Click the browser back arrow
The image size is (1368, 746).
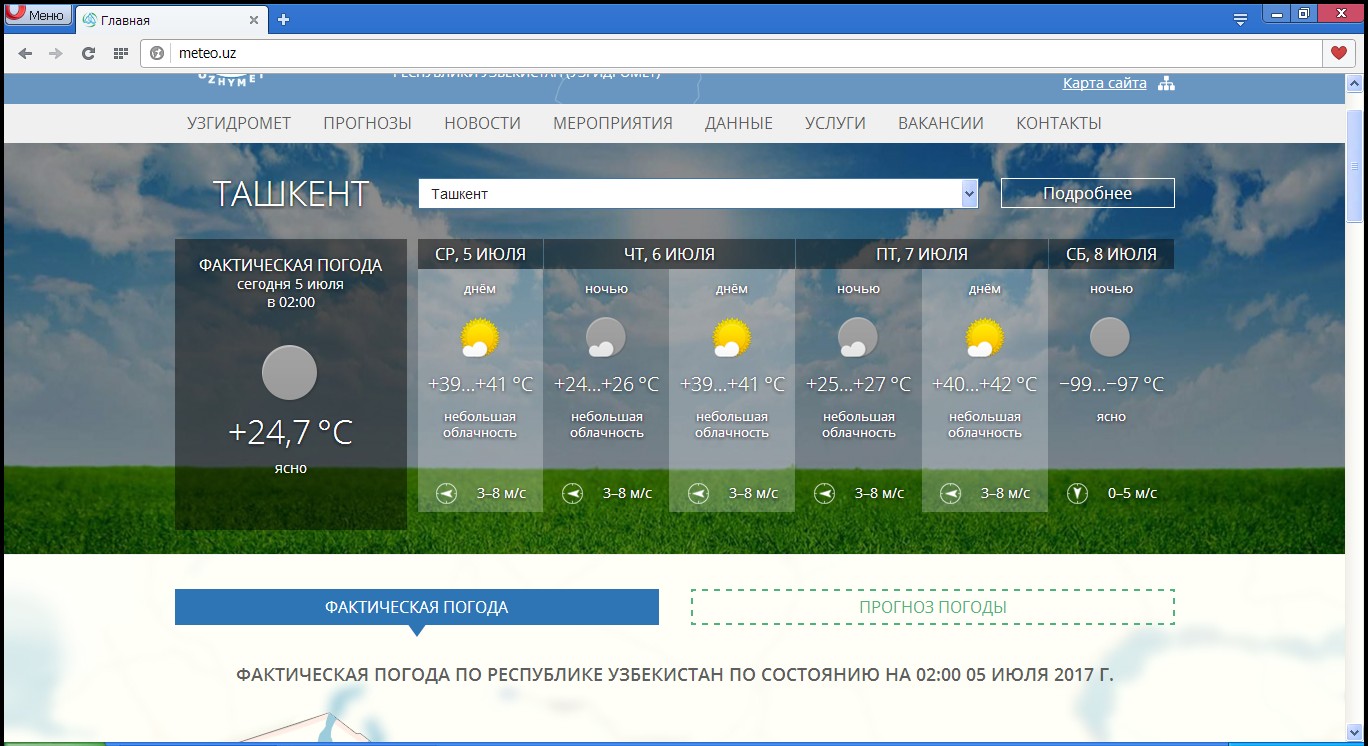point(25,53)
